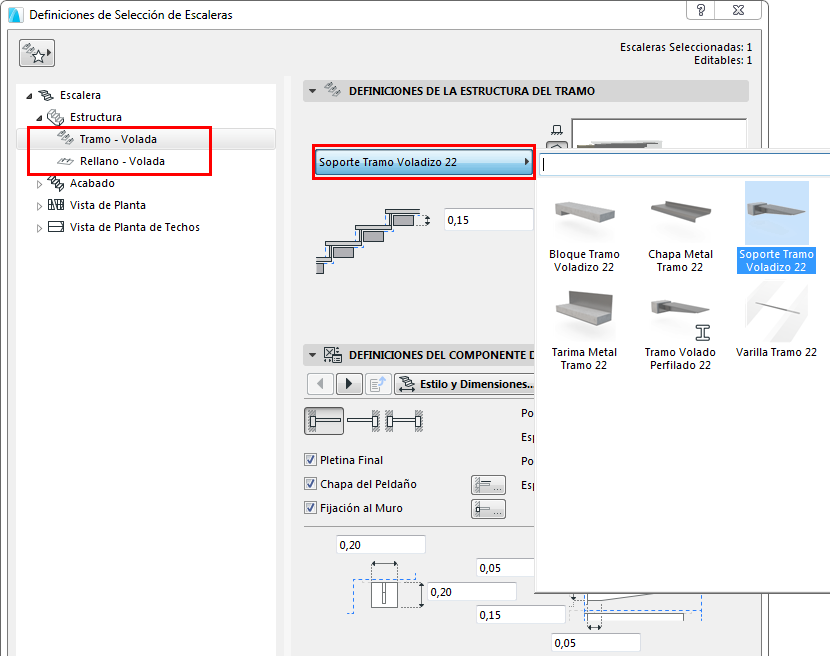The image size is (830, 656).
Task: Toggle Fijación al Muro checkbox
Action: (x=311, y=508)
